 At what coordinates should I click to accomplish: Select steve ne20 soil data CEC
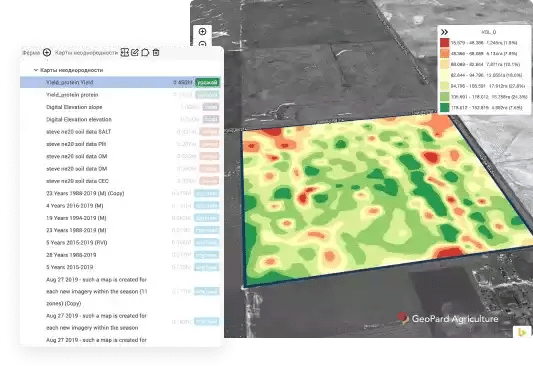click(120, 181)
